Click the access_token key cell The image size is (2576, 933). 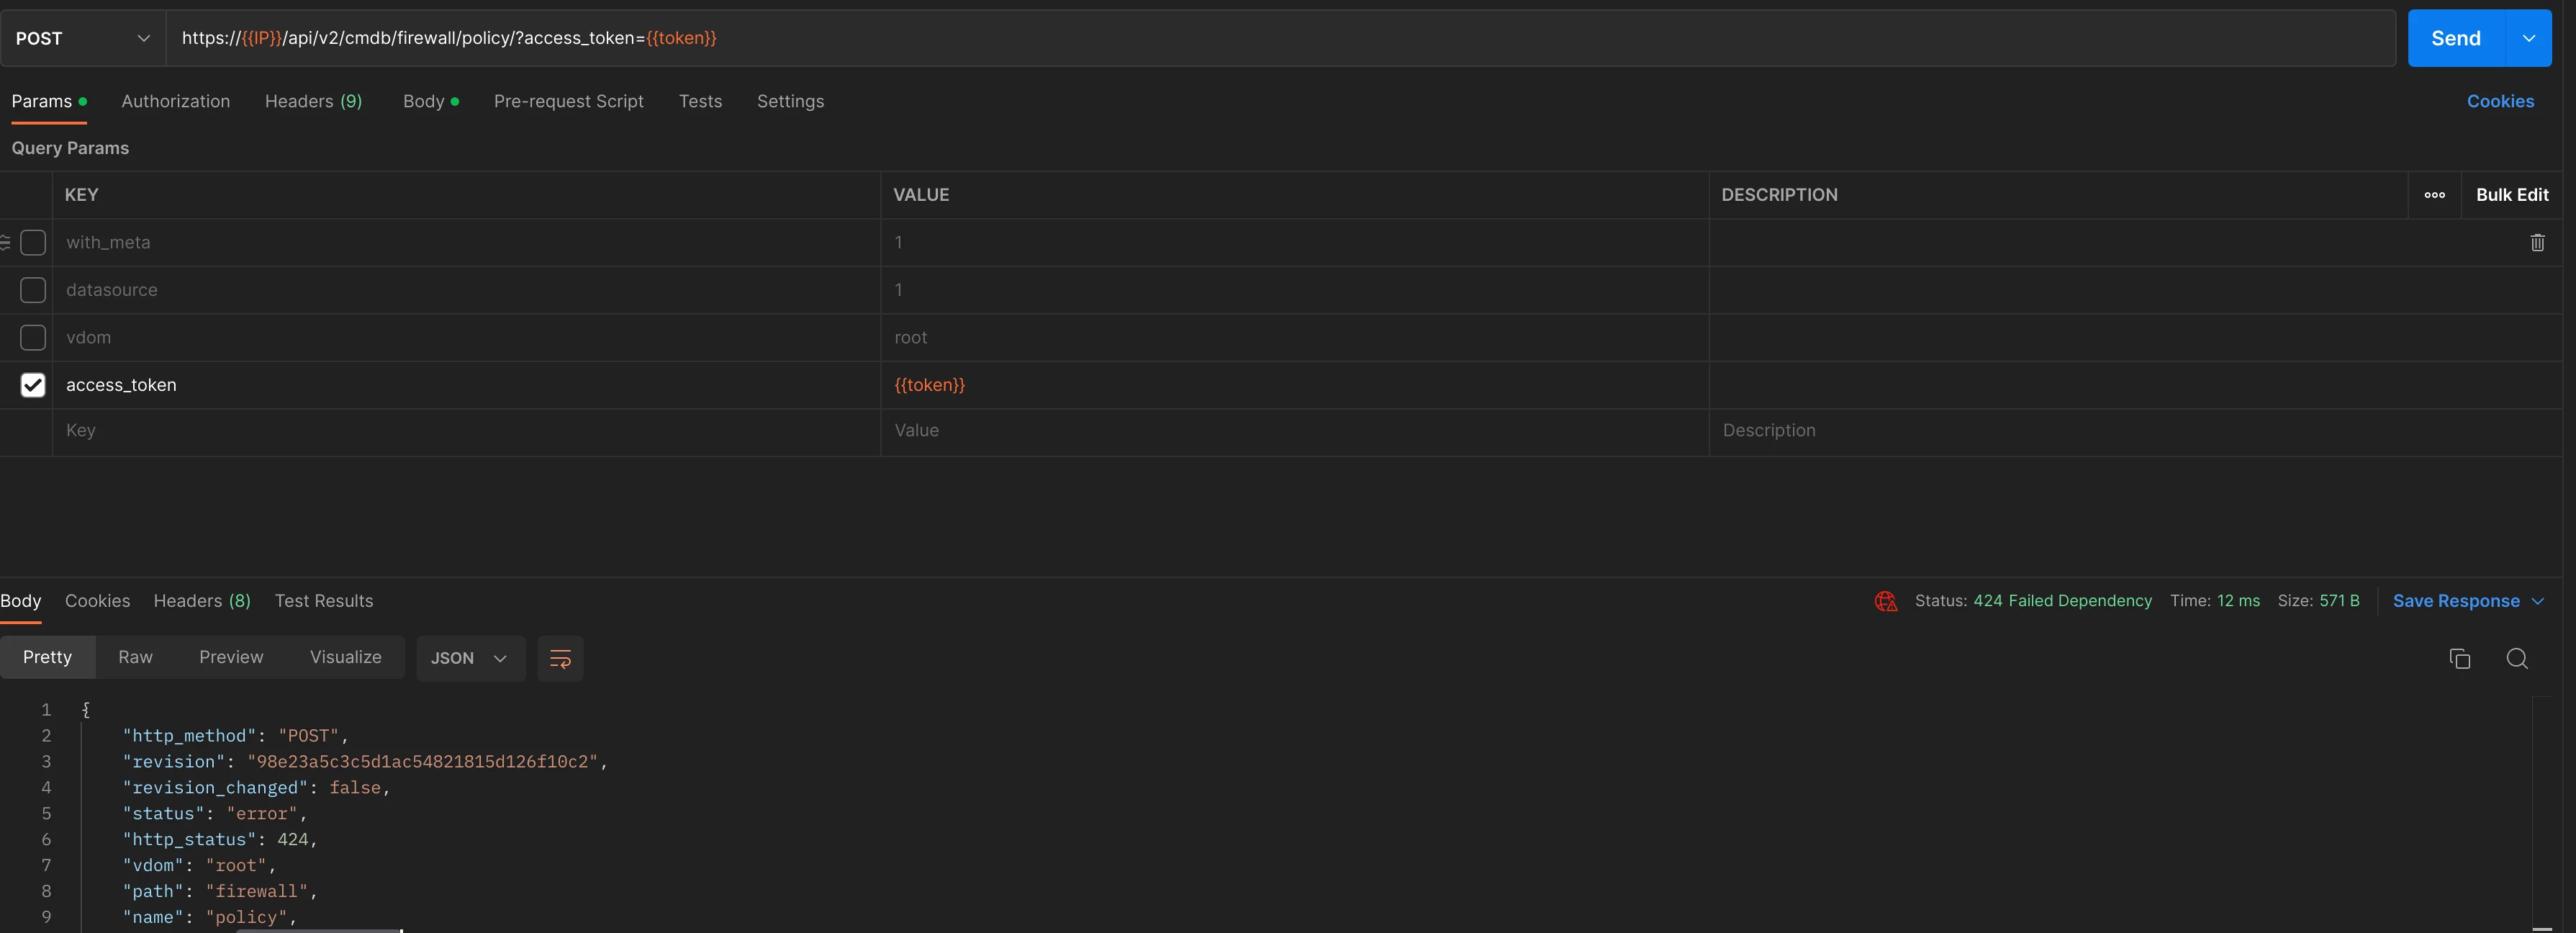coord(466,385)
